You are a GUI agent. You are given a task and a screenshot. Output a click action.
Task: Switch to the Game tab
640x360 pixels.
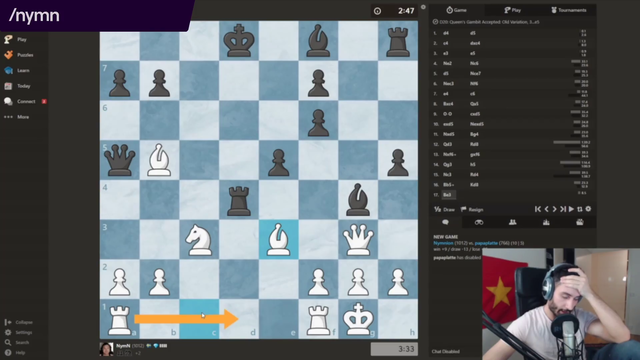tap(456, 10)
